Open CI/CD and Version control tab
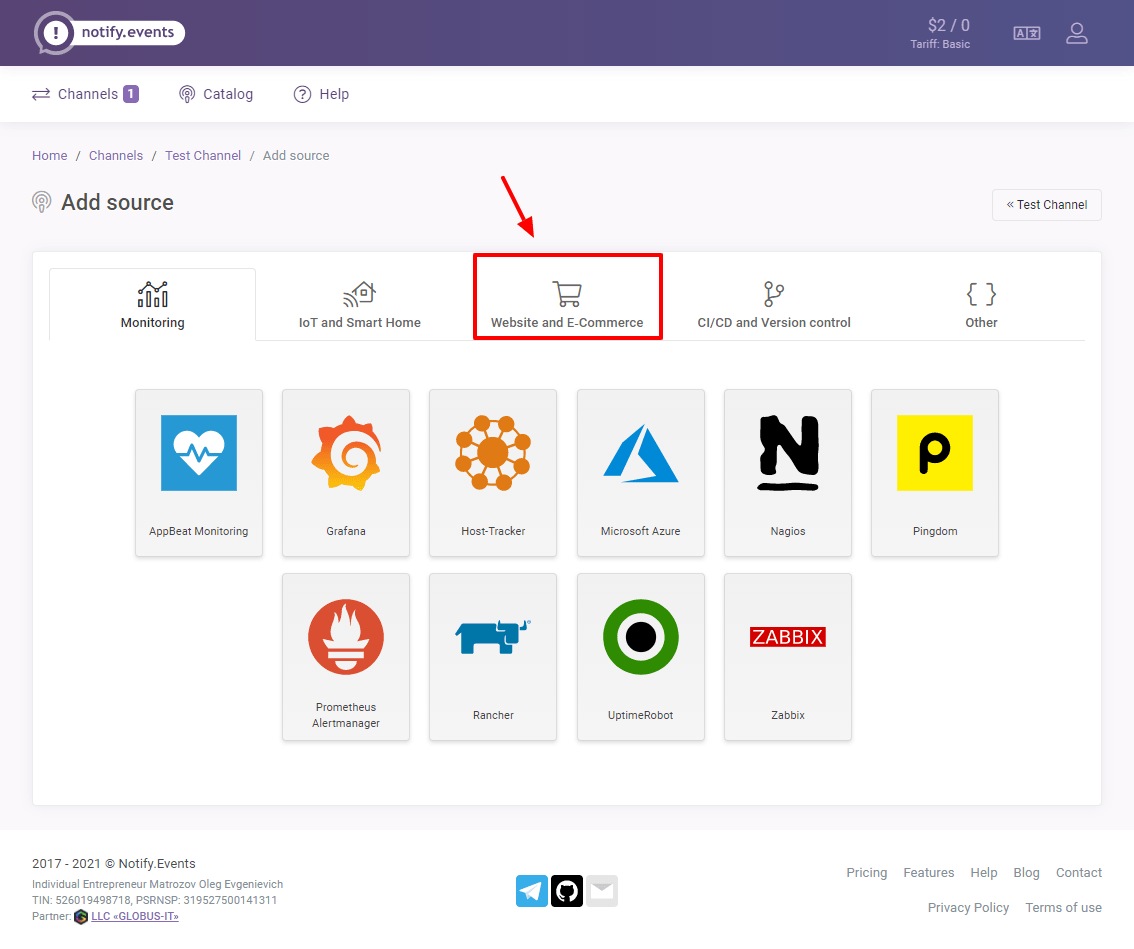 click(x=774, y=305)
